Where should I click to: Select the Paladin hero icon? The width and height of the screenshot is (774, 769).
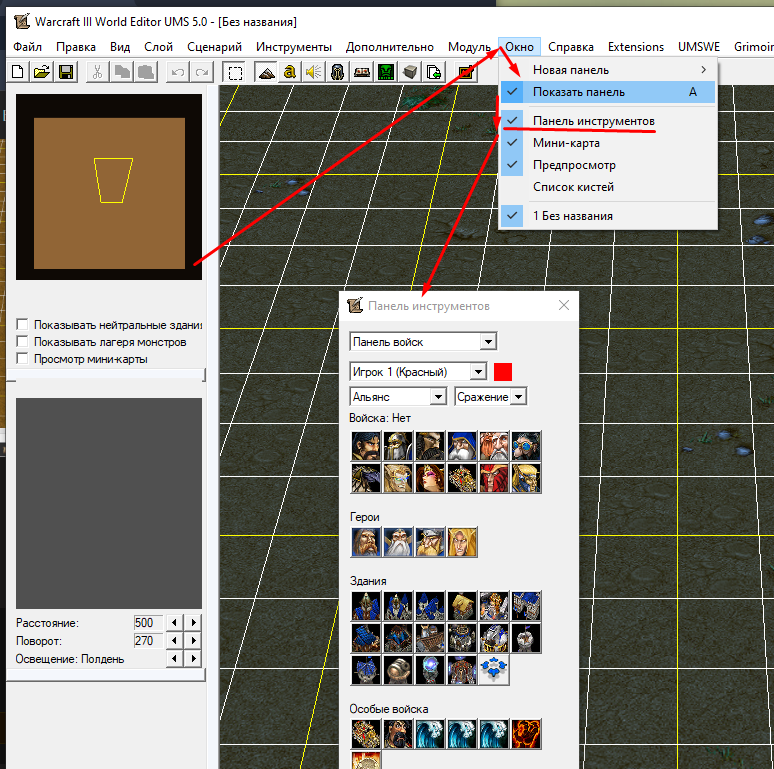366,542
